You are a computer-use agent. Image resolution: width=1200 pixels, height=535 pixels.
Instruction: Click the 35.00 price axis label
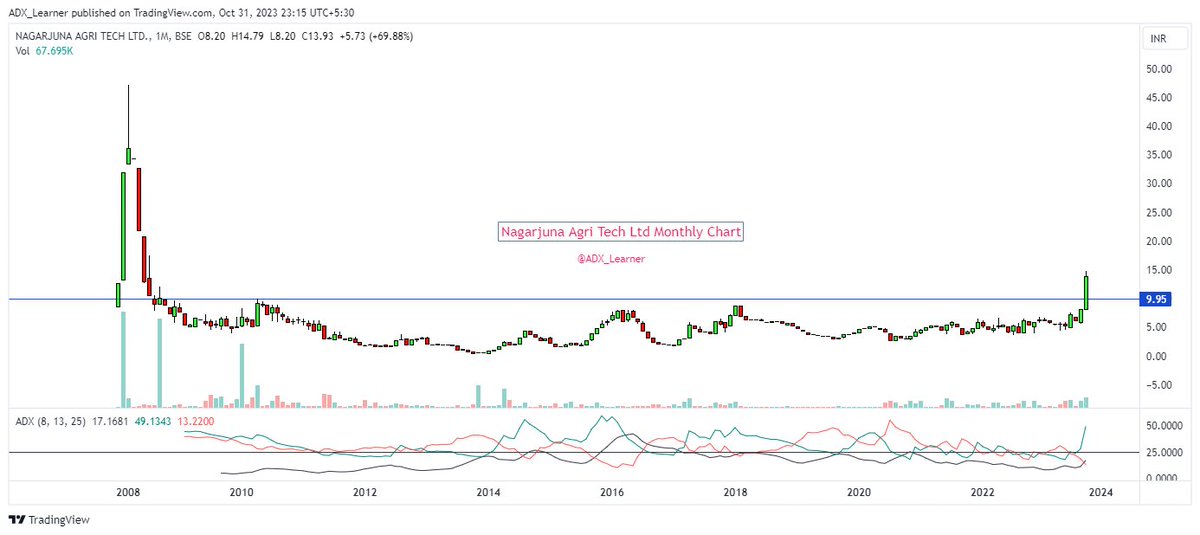tap(1159, 155)
